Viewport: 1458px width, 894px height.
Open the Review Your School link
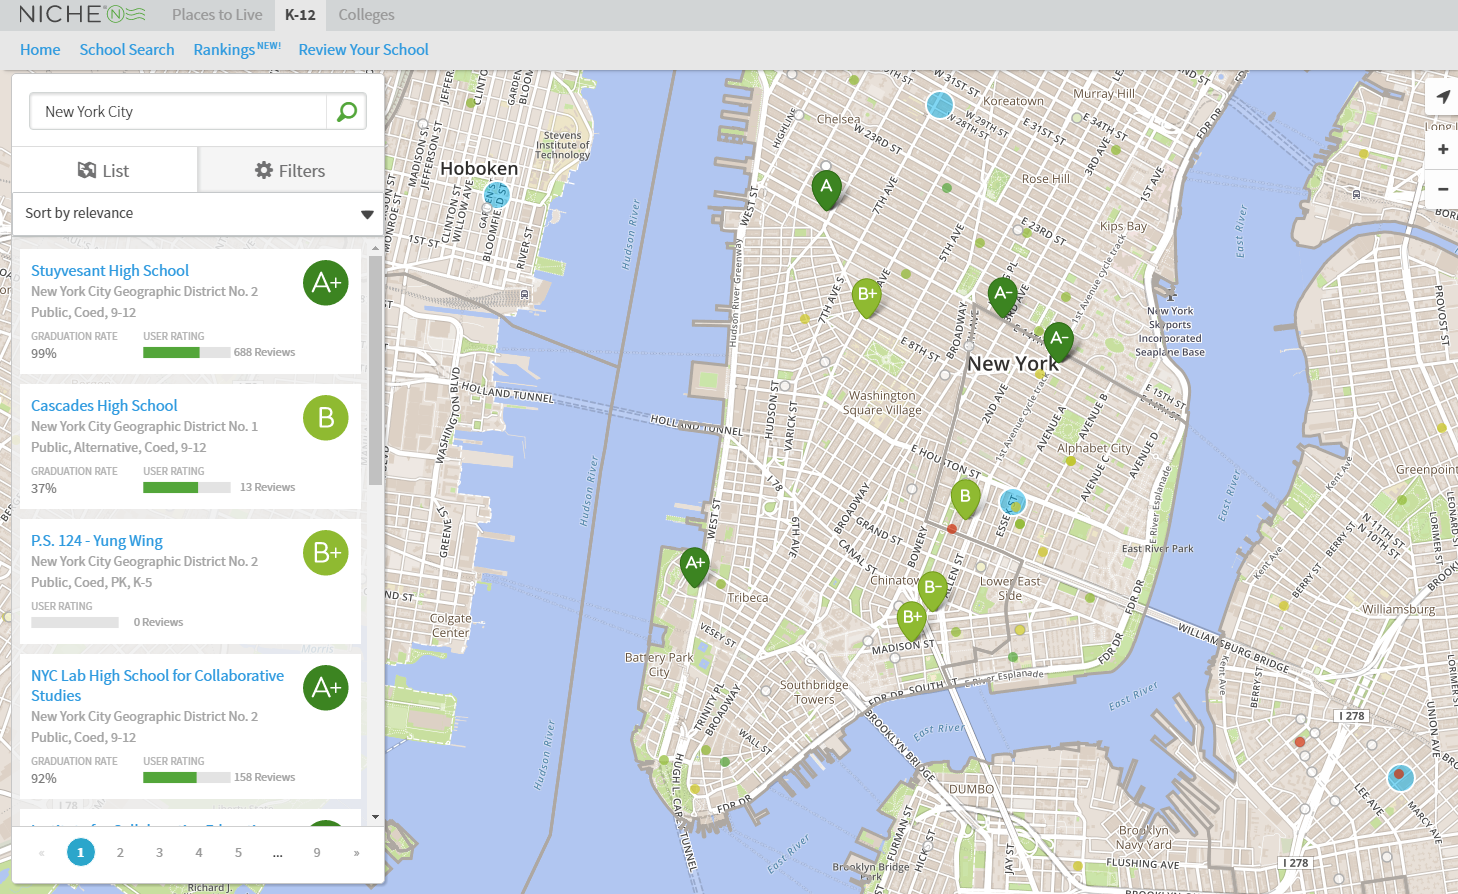363,50
